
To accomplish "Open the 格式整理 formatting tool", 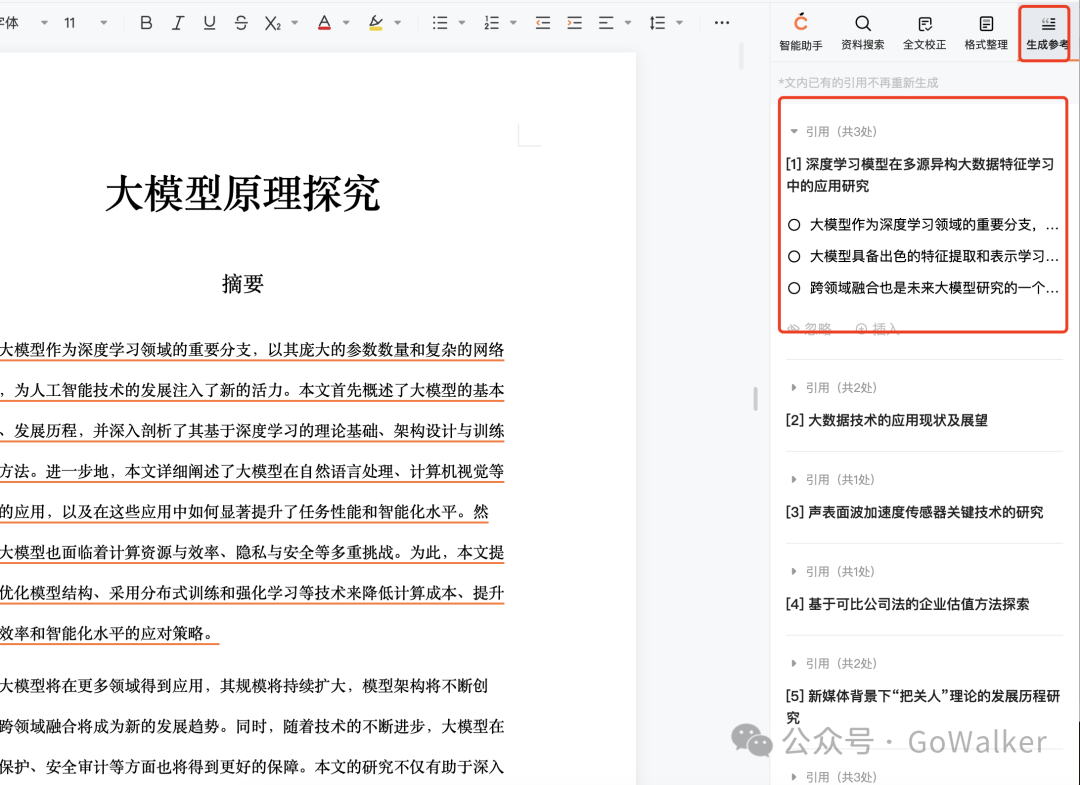I will [x=986, y=32].
